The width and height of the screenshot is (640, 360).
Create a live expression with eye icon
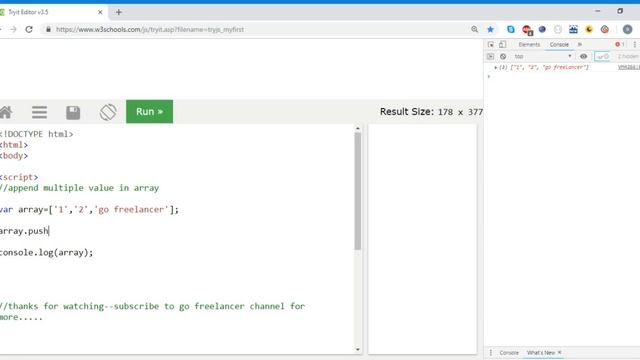coord(584,56)
